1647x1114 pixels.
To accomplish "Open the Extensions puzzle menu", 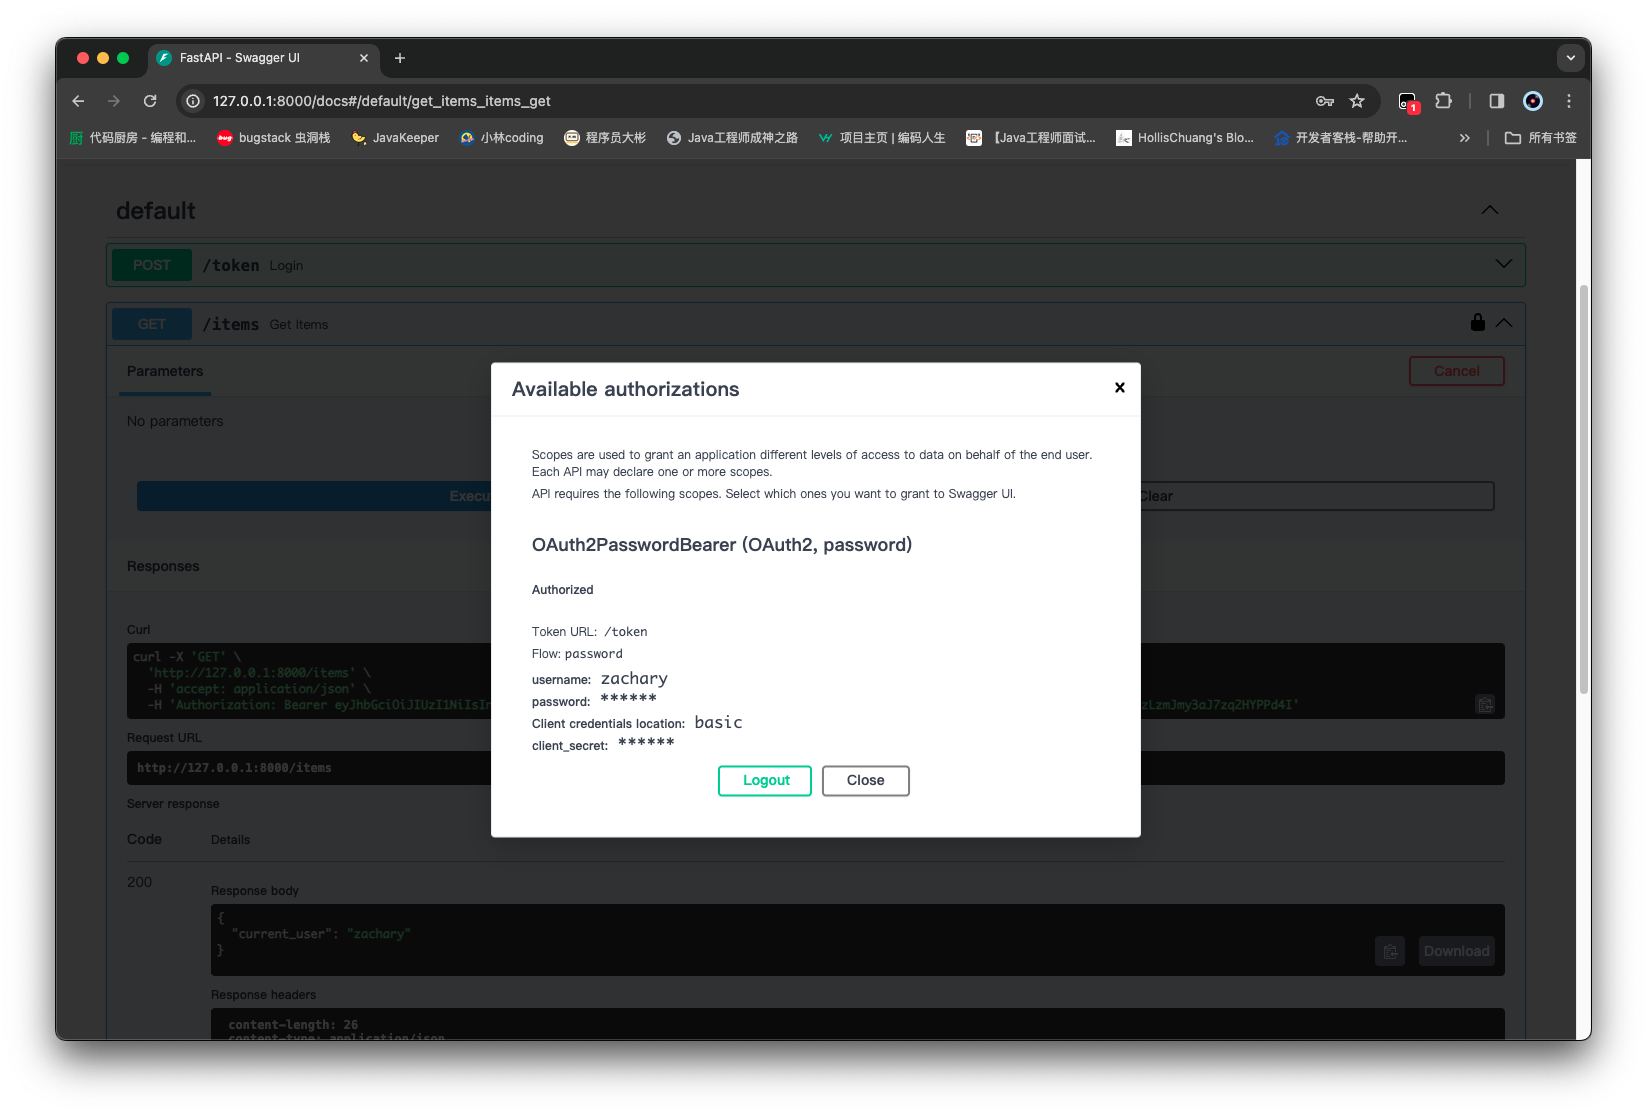I will pos(1443,101).
